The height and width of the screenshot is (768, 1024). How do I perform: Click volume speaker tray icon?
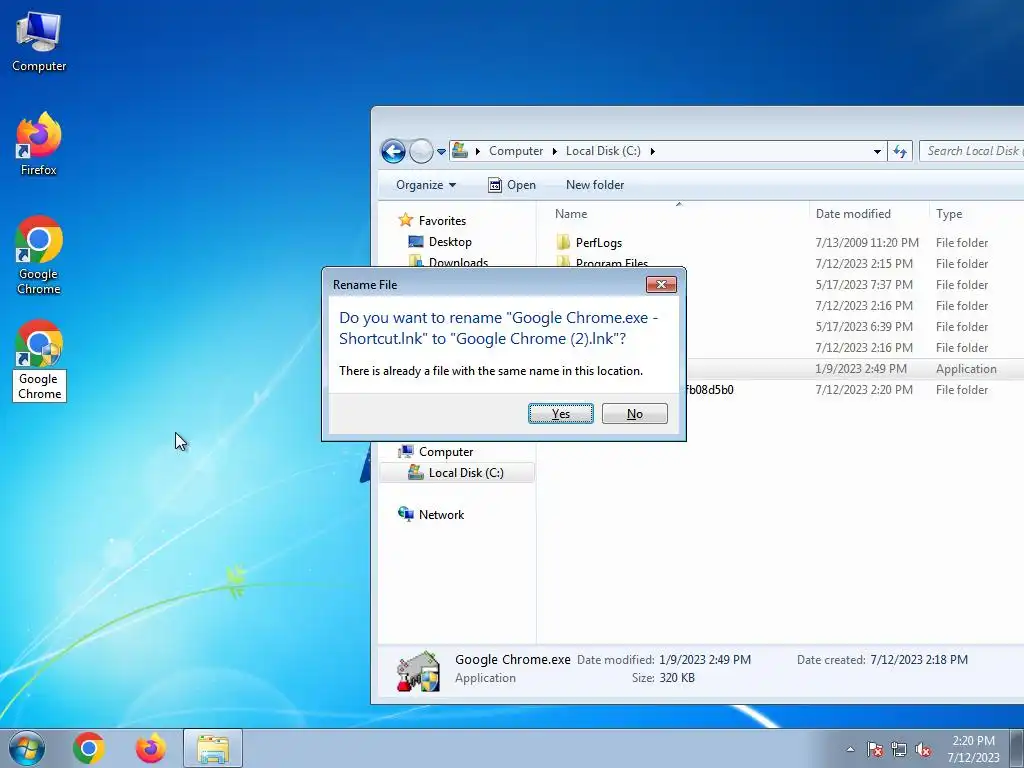(x=923, y=749)
